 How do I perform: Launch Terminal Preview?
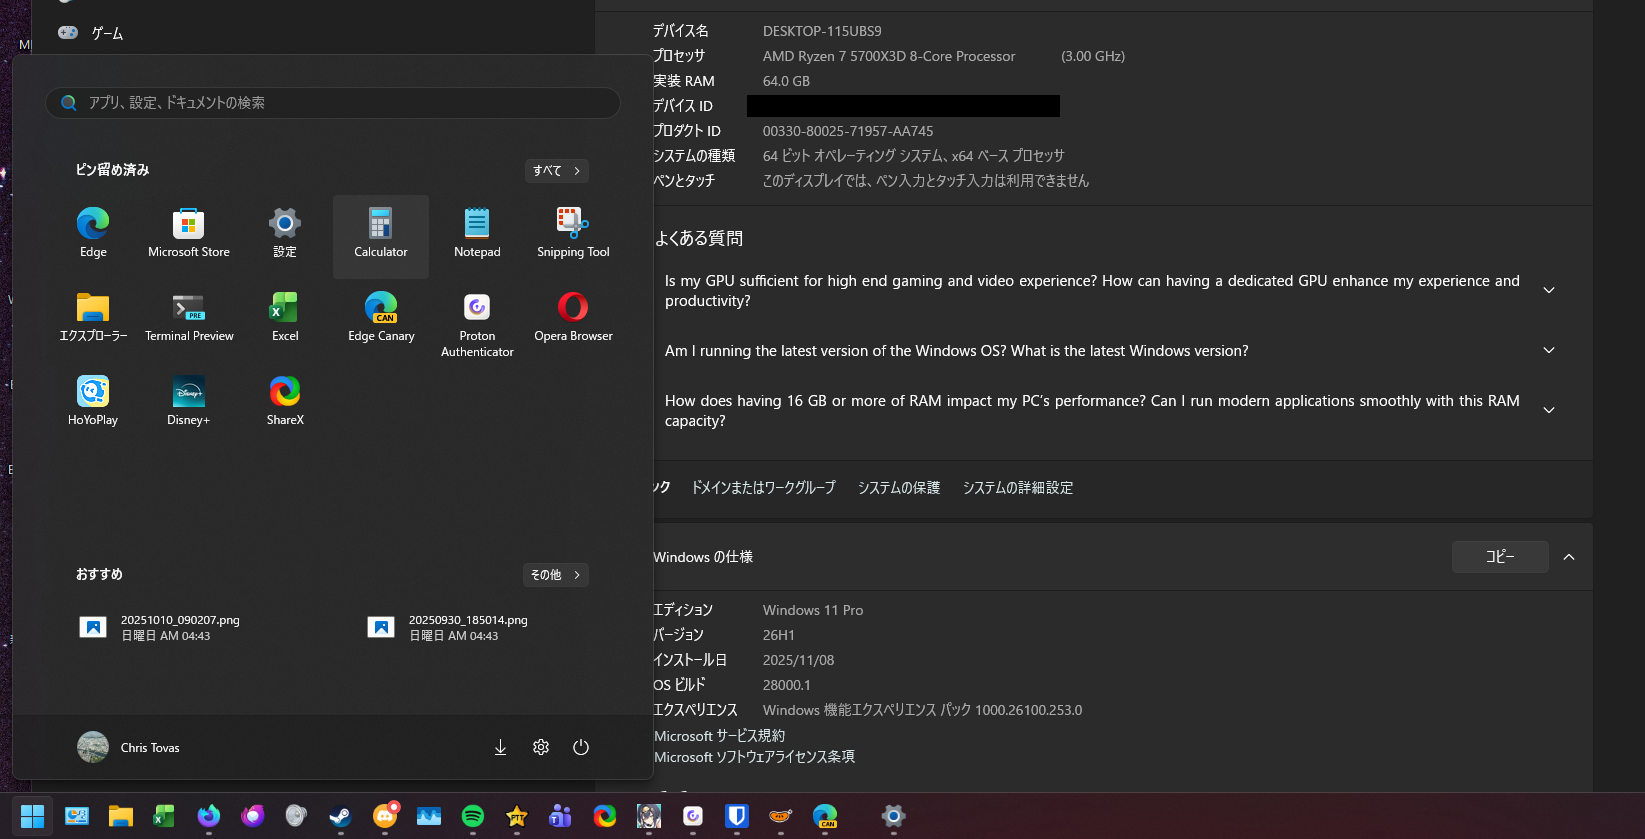[x=189, y=318]
